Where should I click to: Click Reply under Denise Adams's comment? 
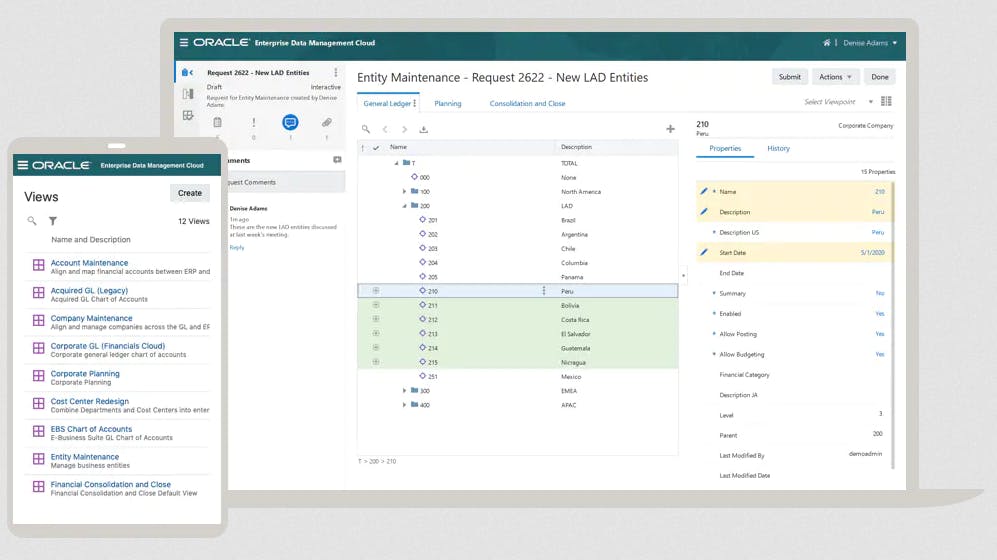[x=237, y=247]
